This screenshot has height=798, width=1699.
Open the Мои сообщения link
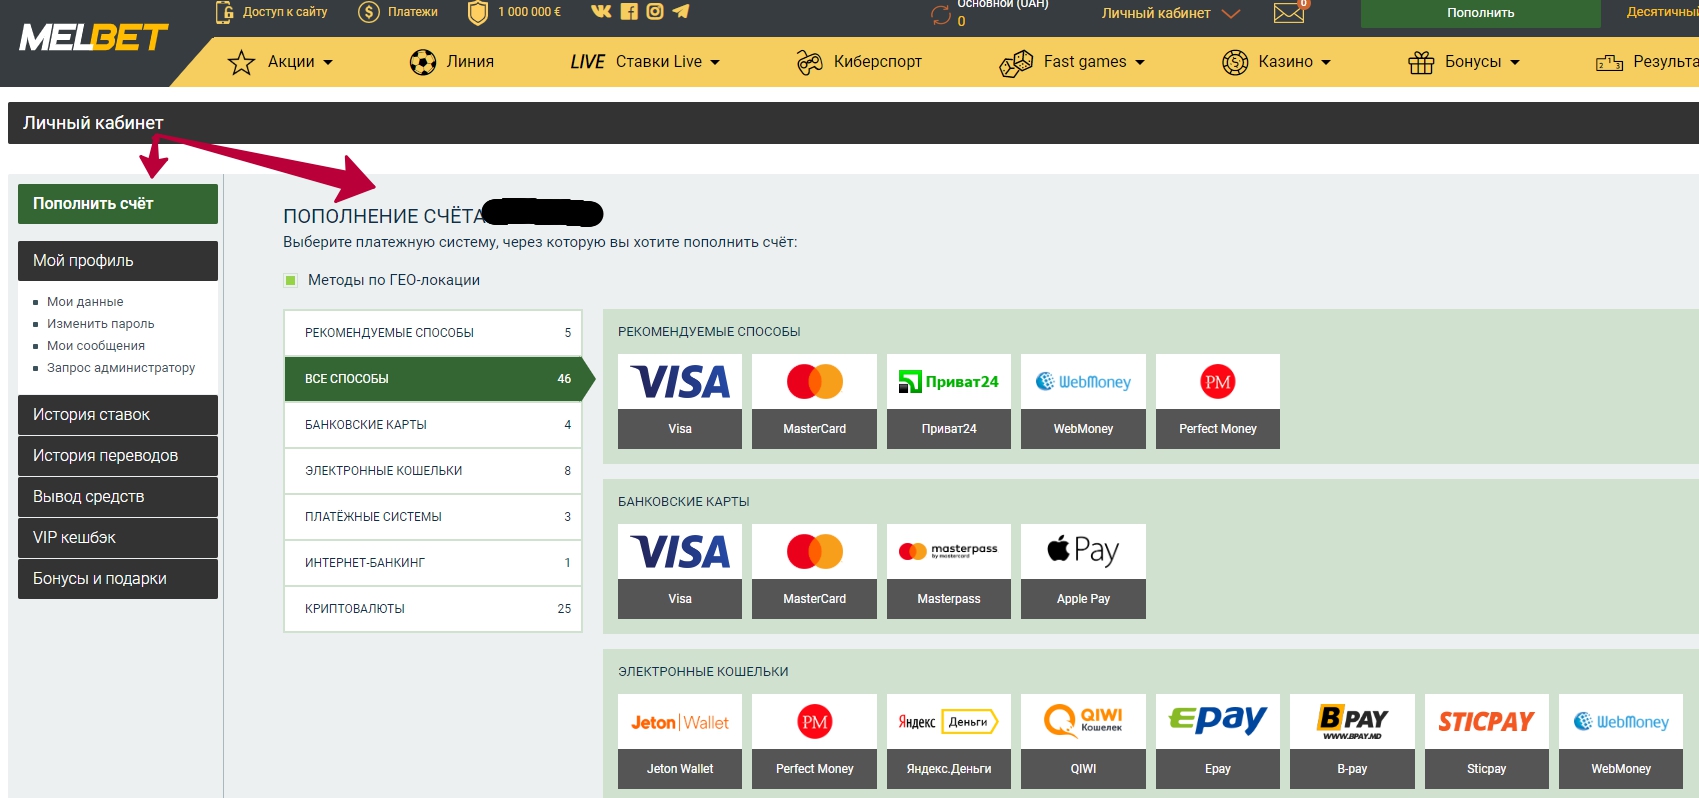click(x=96, y=346)
